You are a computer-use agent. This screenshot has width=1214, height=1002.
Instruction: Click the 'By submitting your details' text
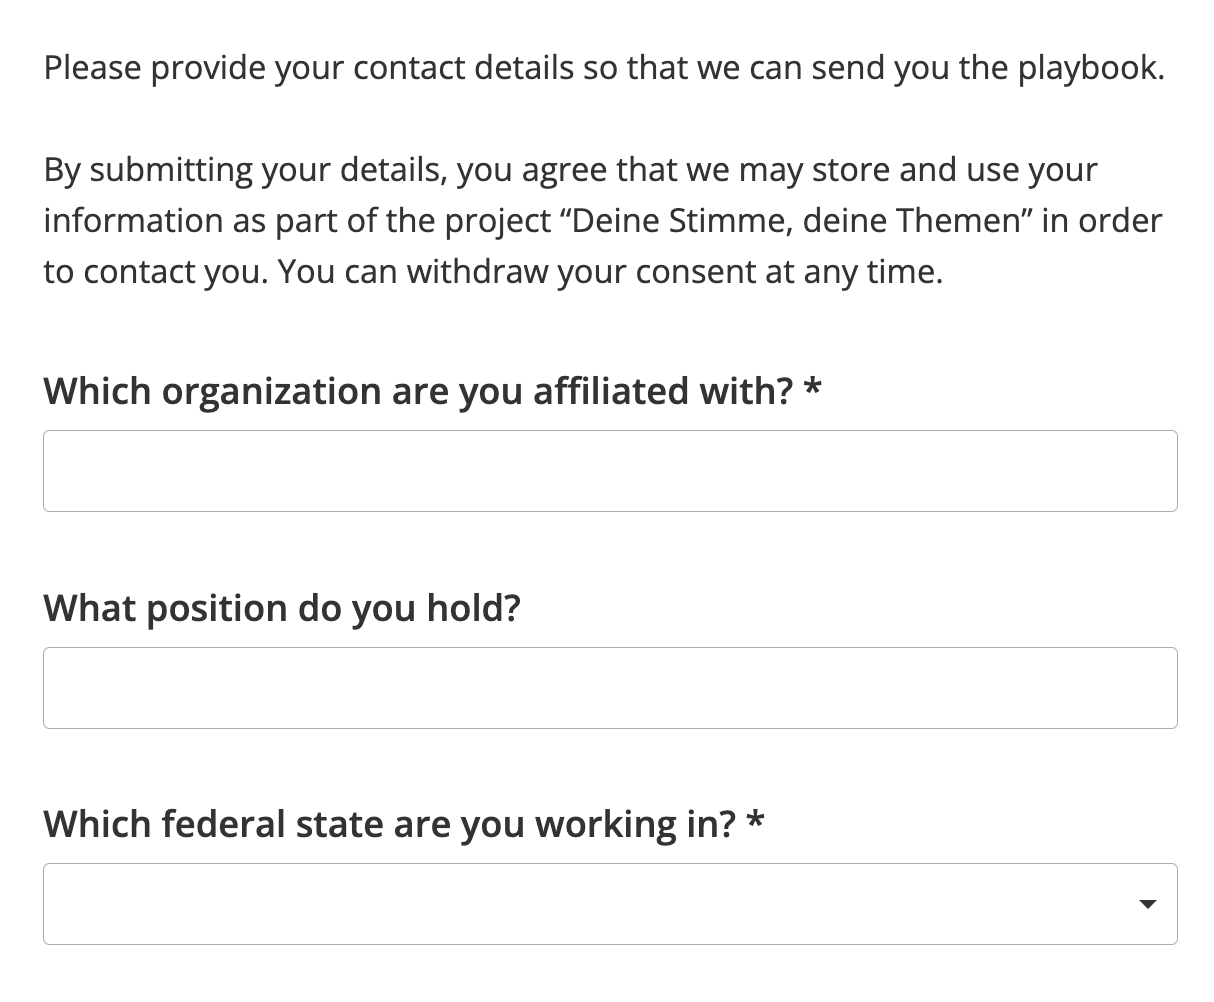tap(247, 169)
